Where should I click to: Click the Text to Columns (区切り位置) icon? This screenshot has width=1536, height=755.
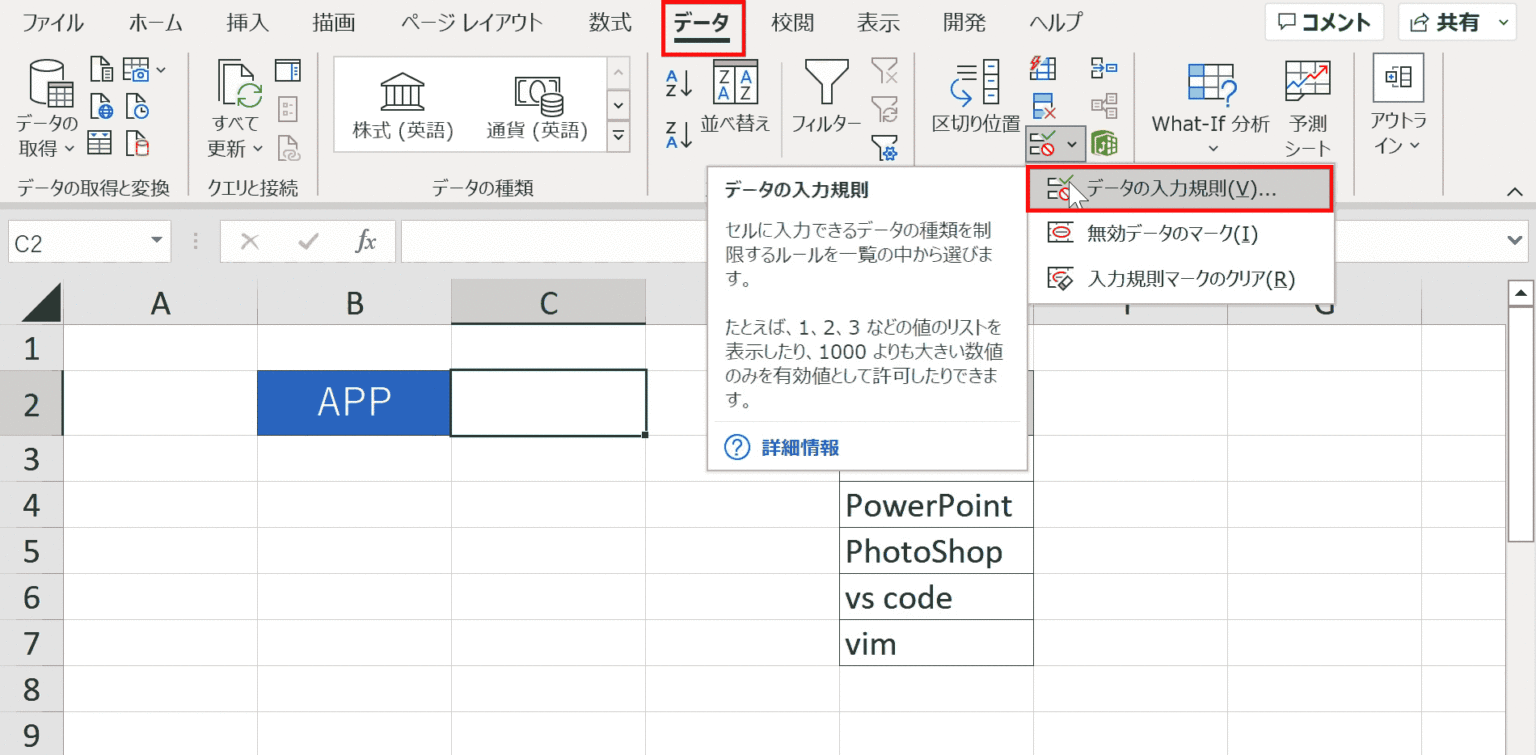click(975, 82)
